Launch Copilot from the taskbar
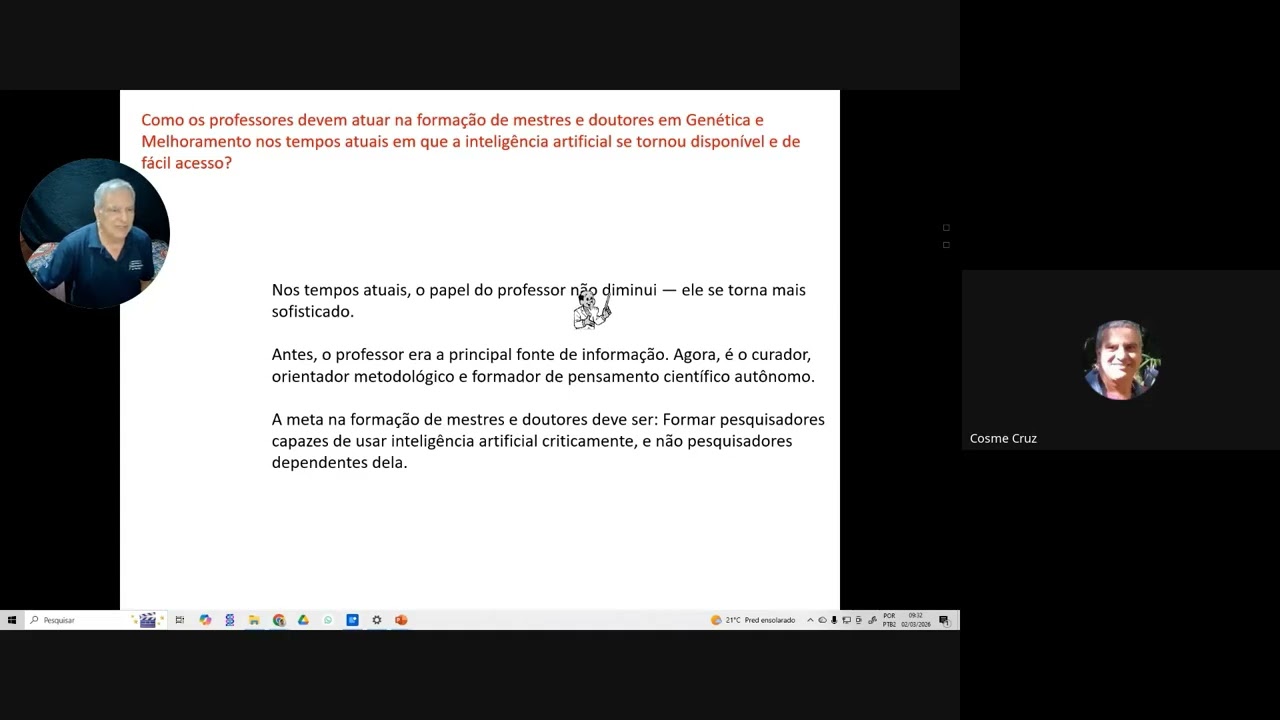The width and height of the screenshot is (1280, 720). [x=205, y=620]
